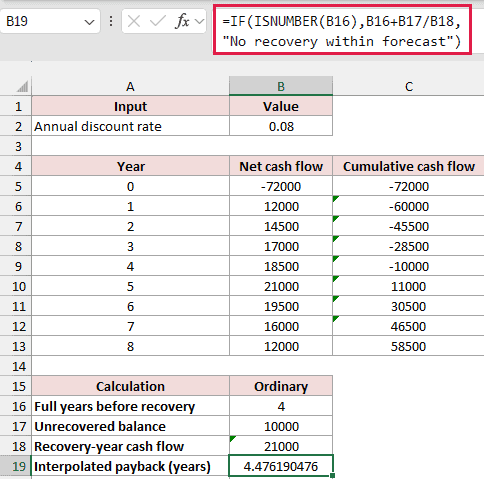The width and height of the screenshot is (484, 479).
Task: Expand the dropdown arrow beside fx
Action: pyautogui.click(x=199, y=22)
